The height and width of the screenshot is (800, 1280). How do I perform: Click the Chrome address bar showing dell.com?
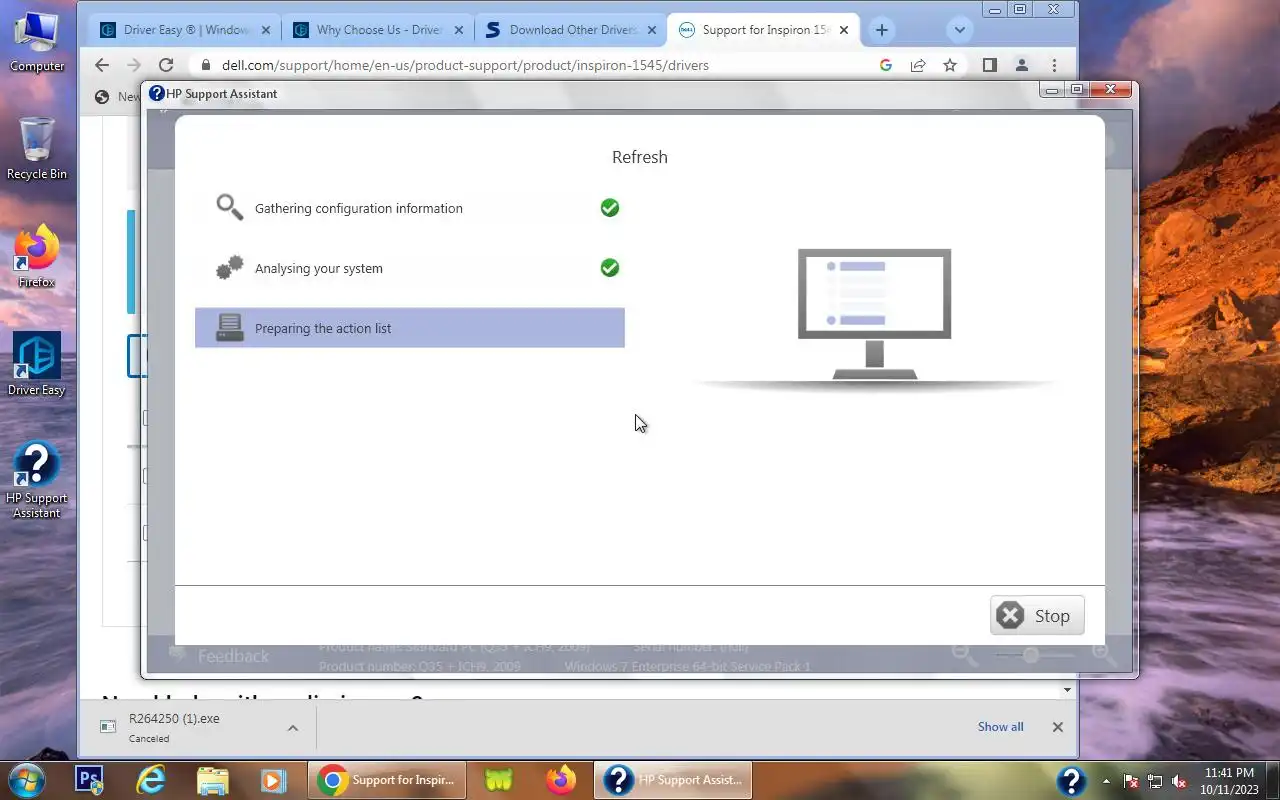540,65
